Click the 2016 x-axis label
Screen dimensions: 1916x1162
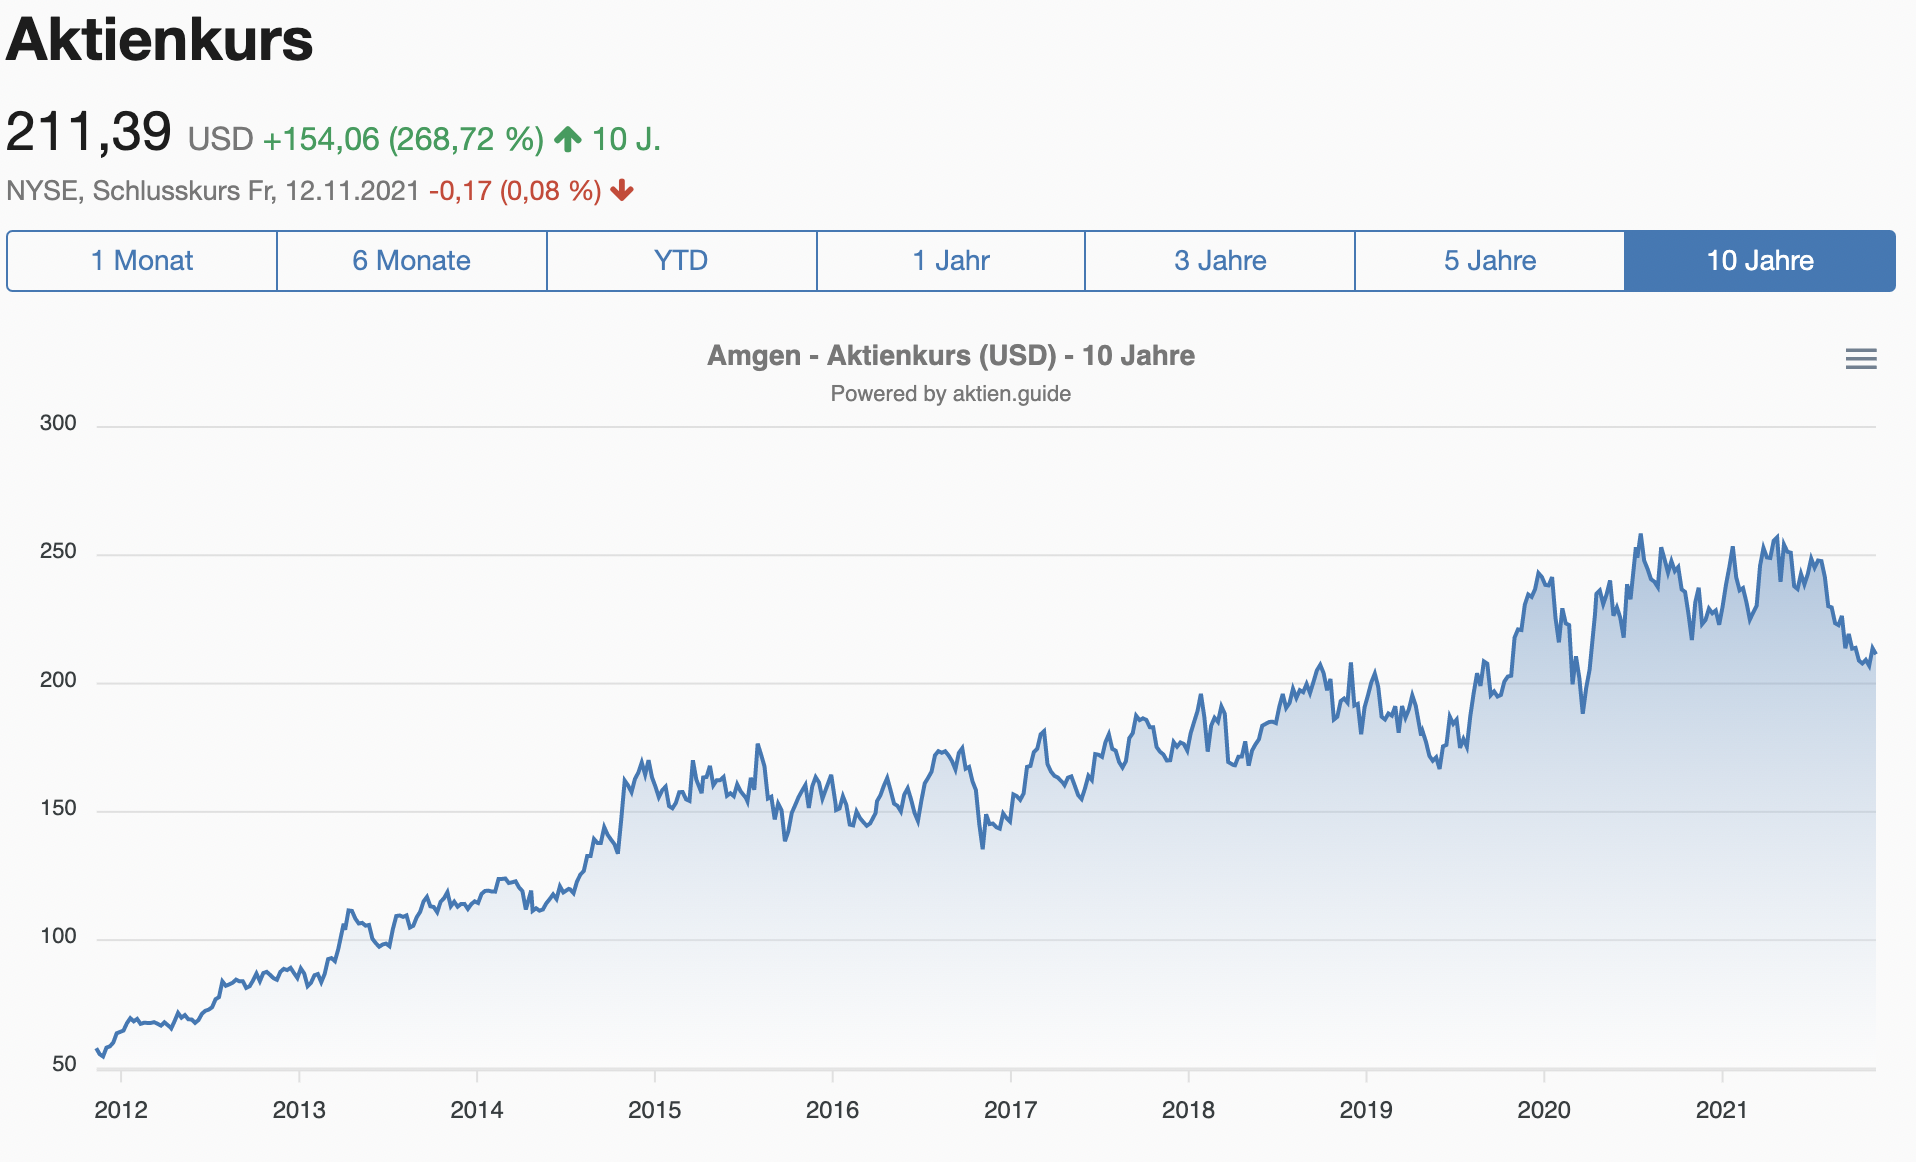[x=833, y=1110]
